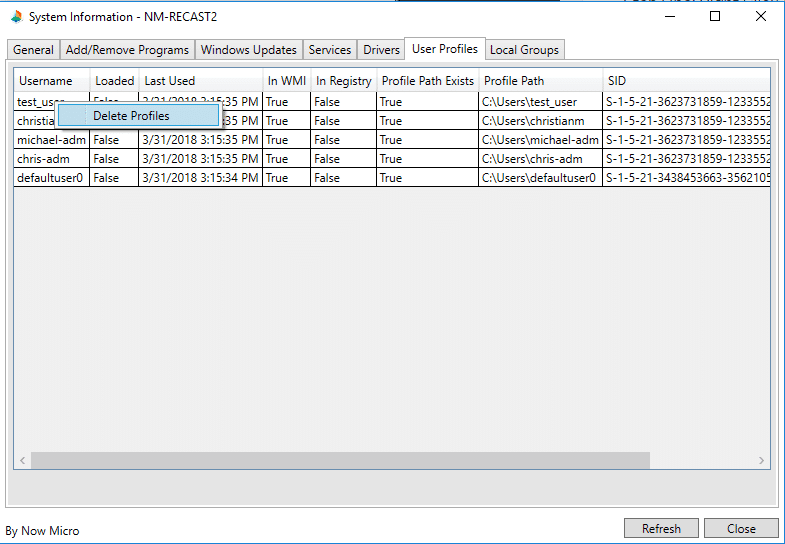Go to the Drivers tab
This screenshot has width=785, height=544.
[x=381, y=50]
